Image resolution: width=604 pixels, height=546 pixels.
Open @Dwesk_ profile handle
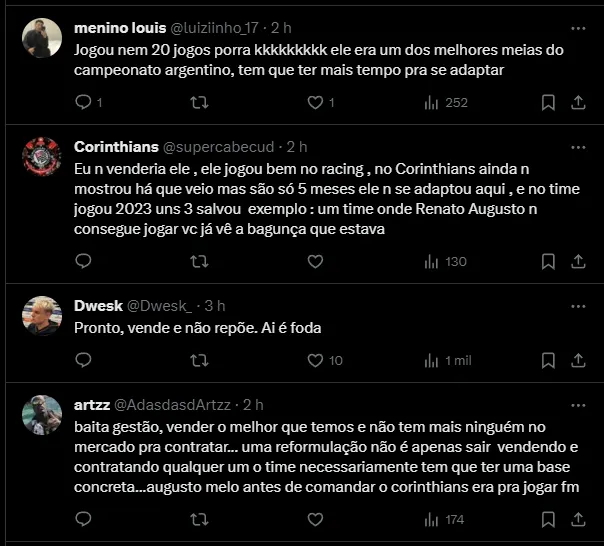[159, 305]
